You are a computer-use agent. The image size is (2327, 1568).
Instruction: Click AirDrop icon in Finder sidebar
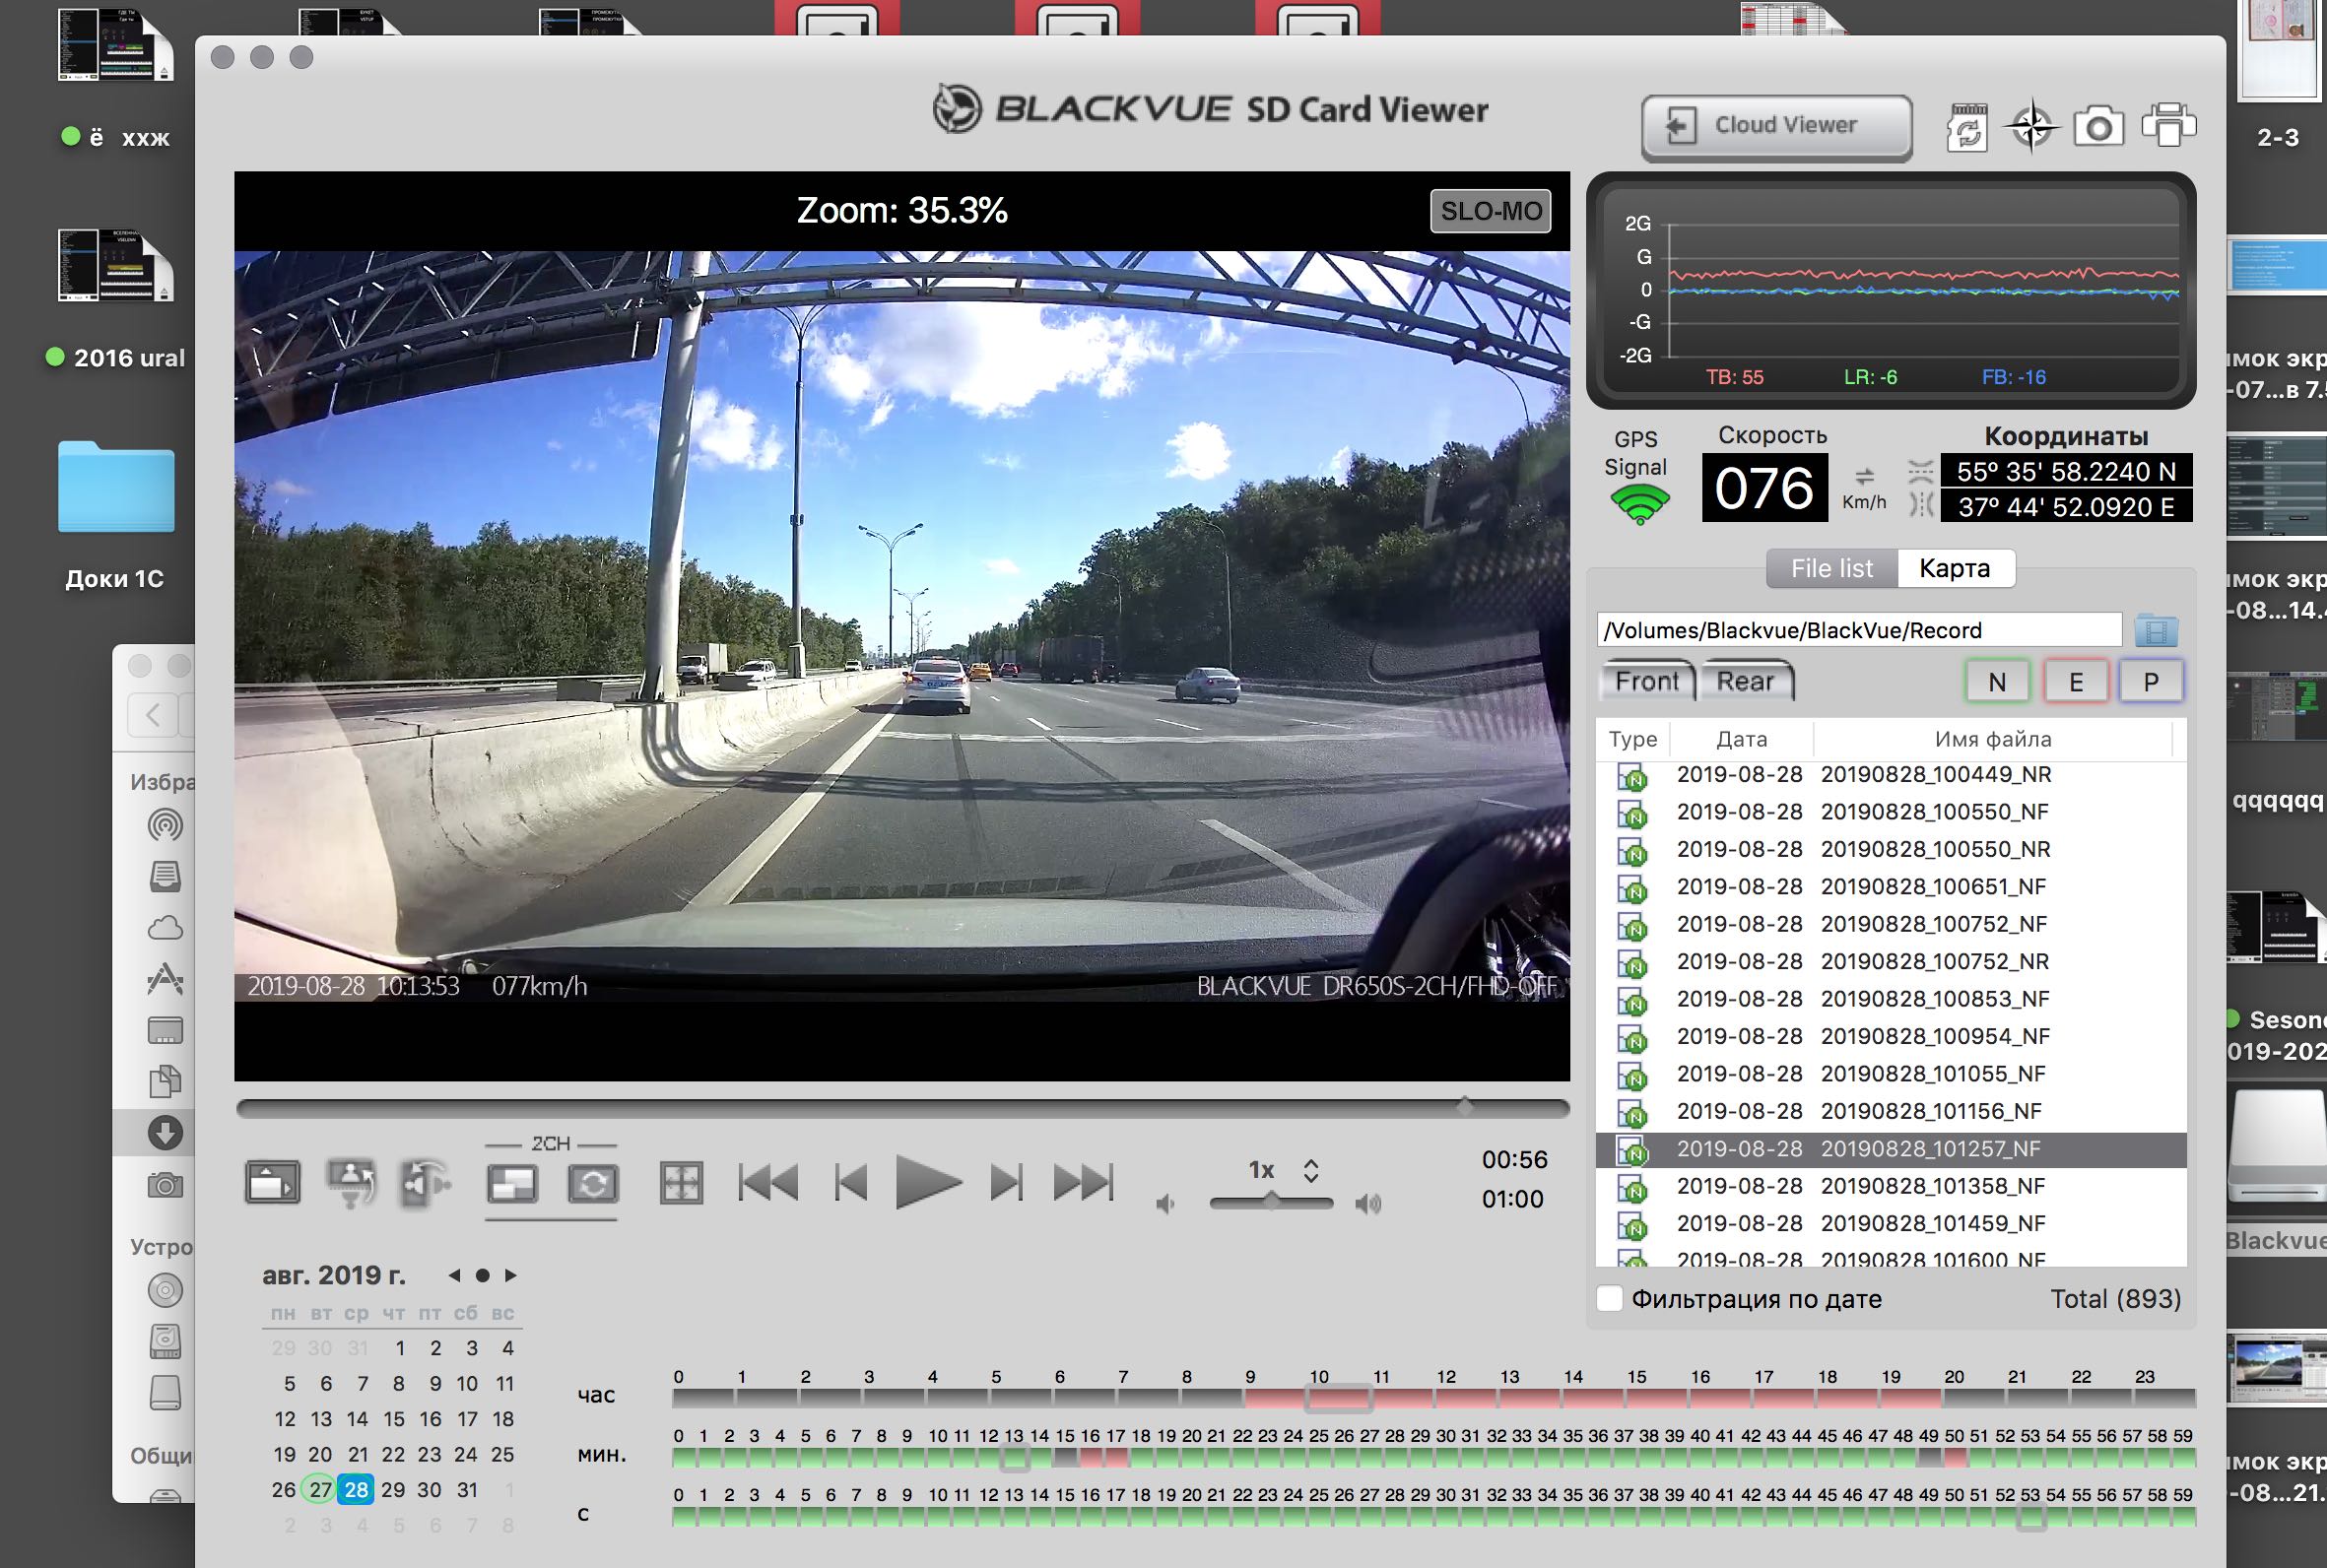coord(165,825)
